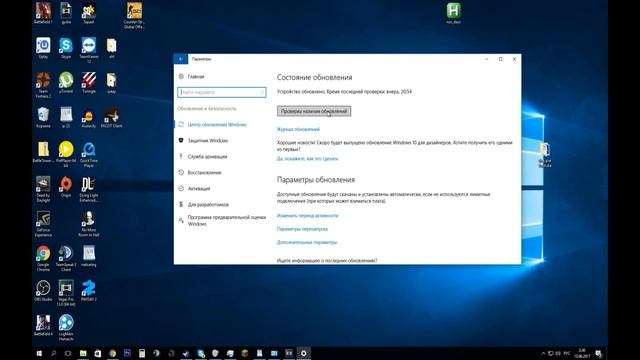Image resolution: width=640 pixels, height=360 pixels.
Task: Open Изменить период активности link
Action: (307, 216)
